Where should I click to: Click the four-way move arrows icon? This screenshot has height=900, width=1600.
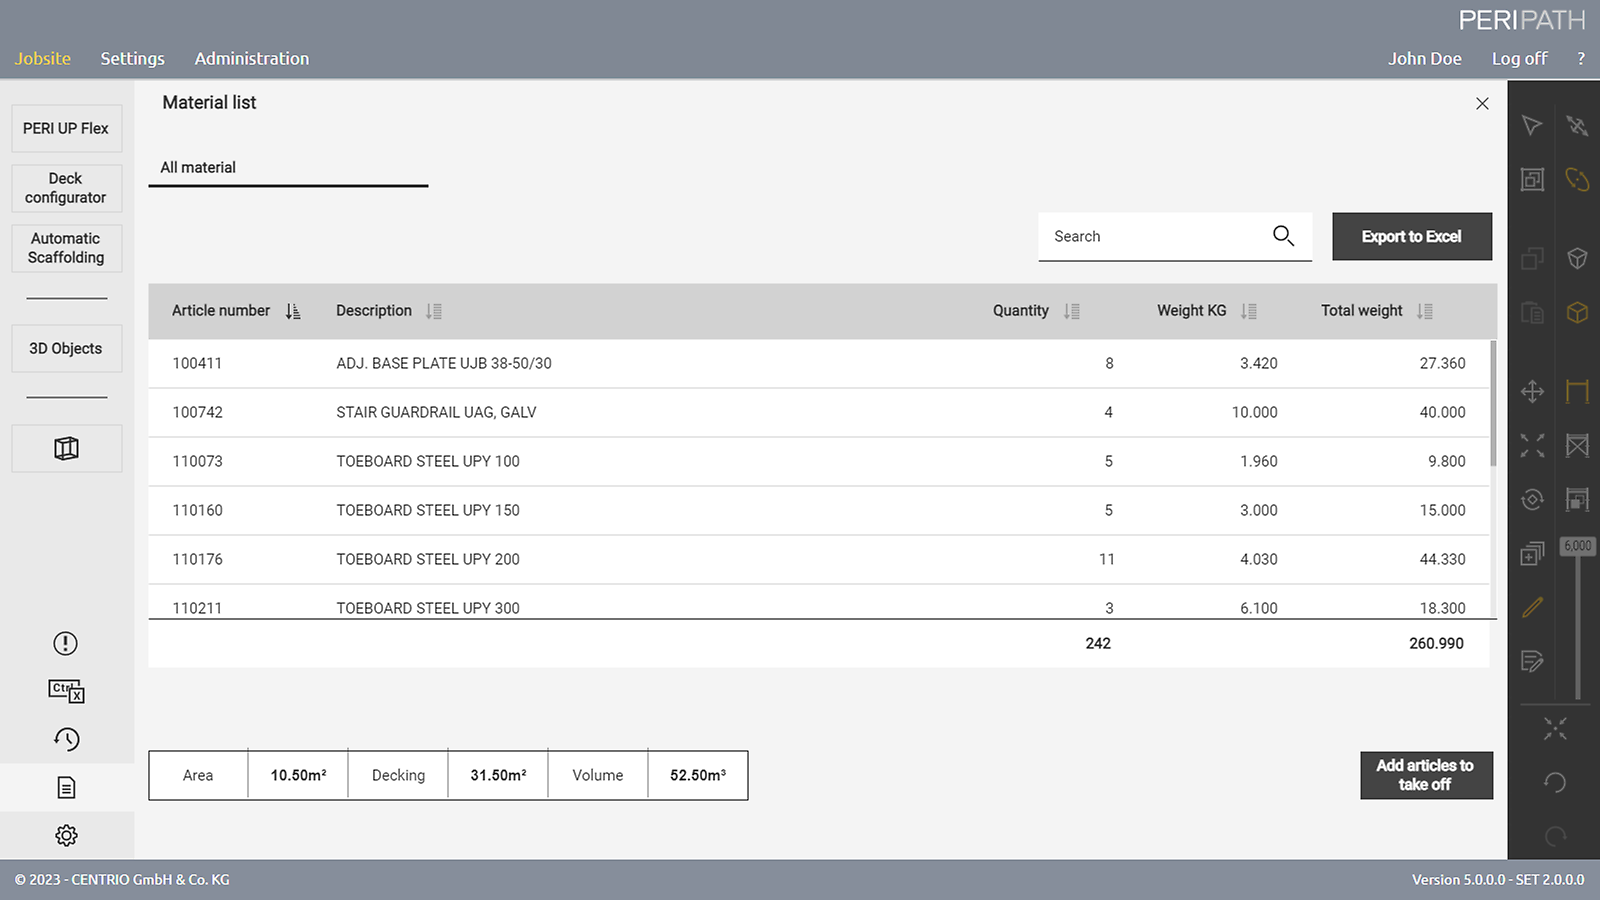click(1532, 392)
